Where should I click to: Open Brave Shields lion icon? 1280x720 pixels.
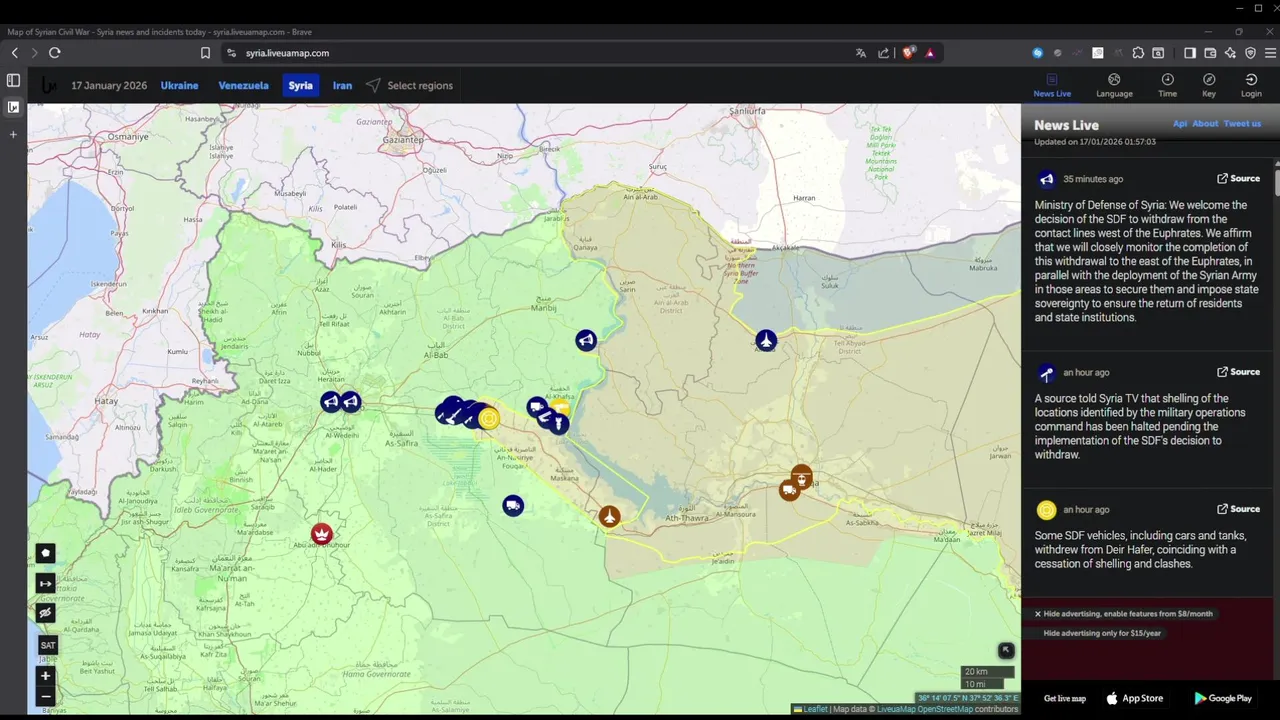point(908,53)
